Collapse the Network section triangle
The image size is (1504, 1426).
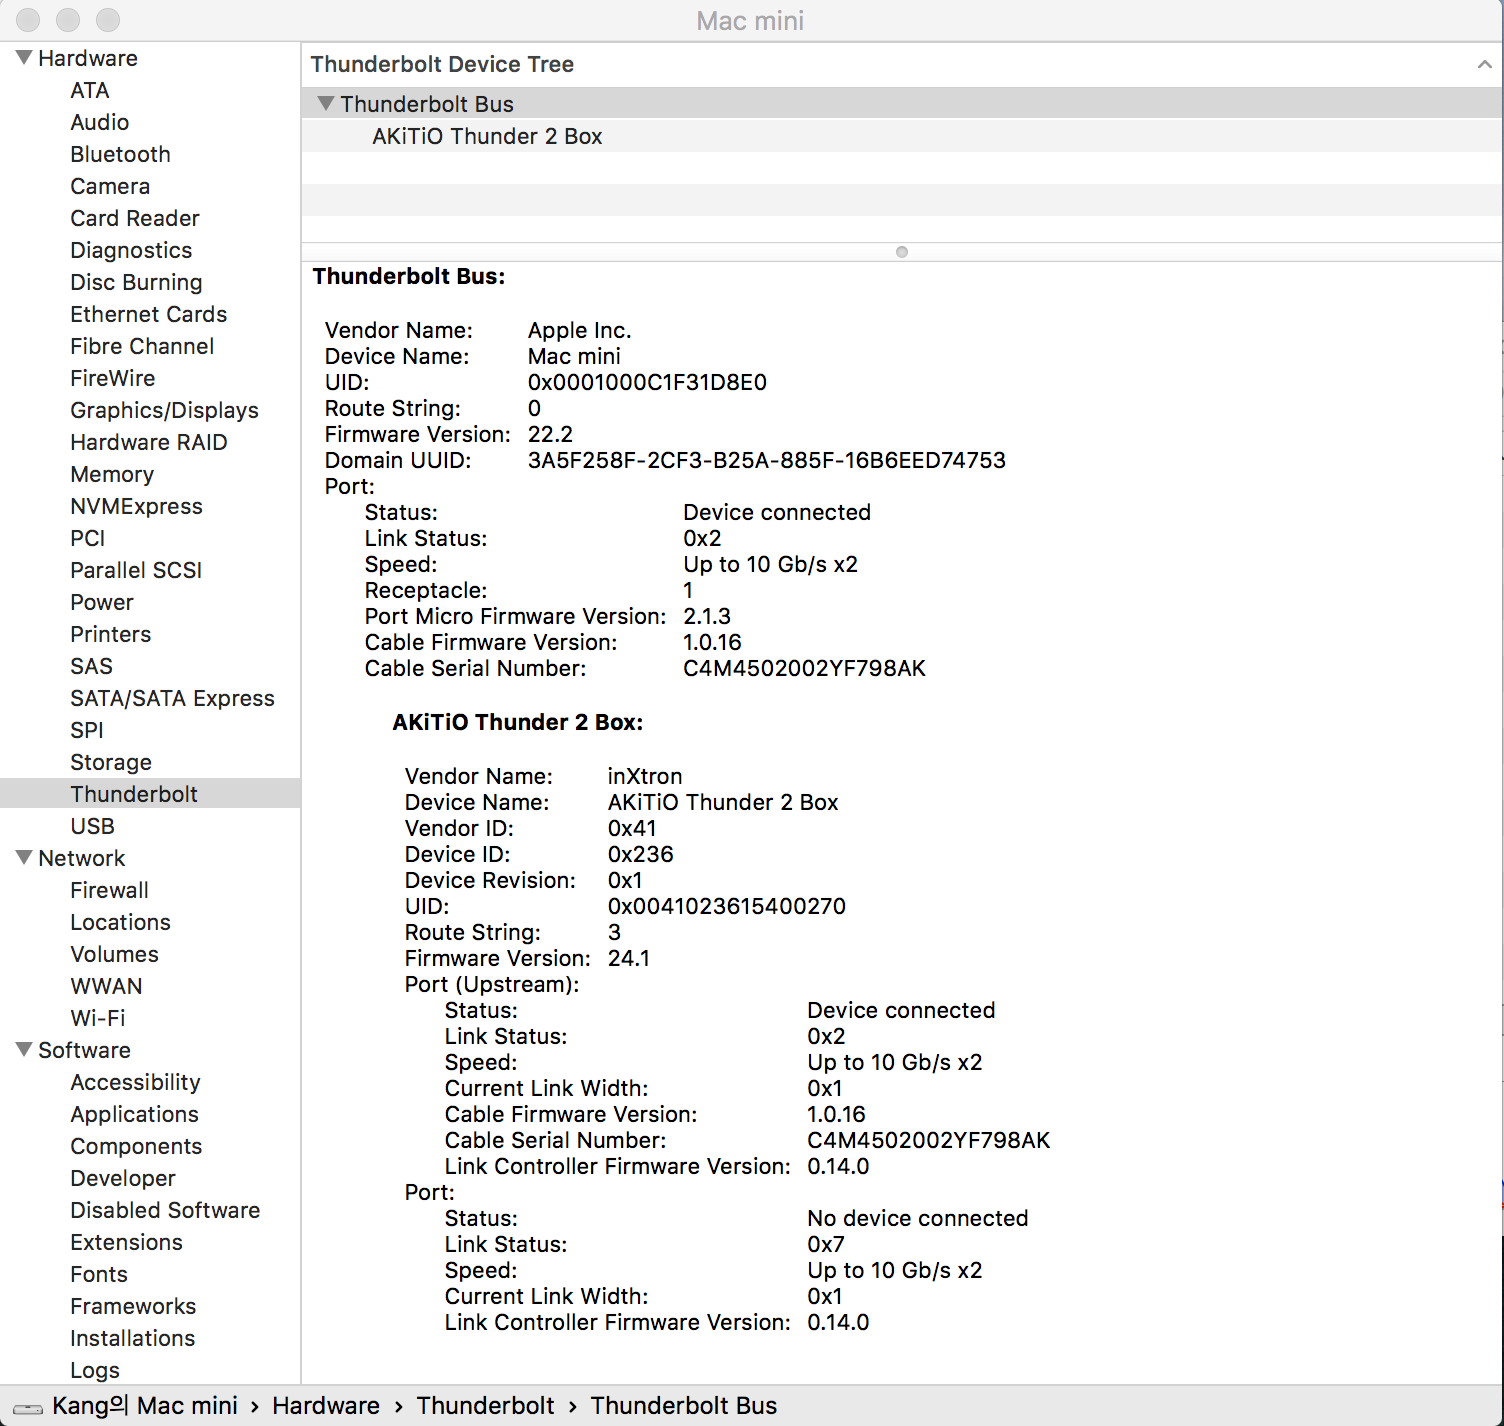[x=24, y=858]
